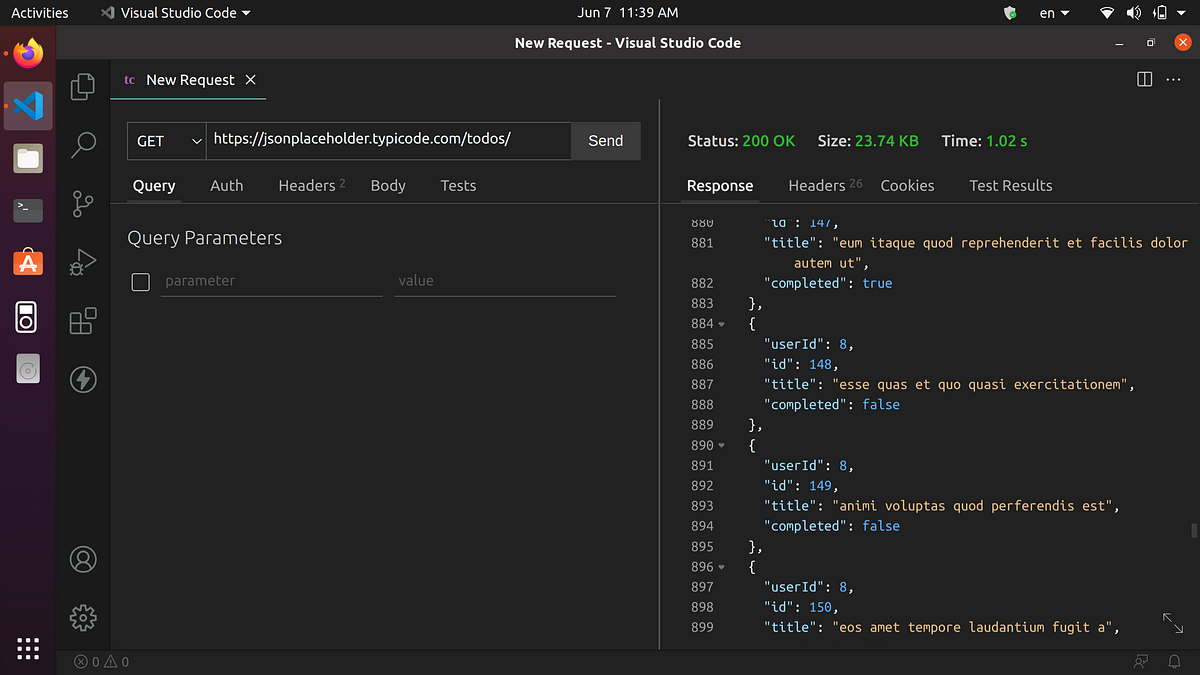
Task: Click the response vertical scrollbar thumb
Action: [1192, 531]
